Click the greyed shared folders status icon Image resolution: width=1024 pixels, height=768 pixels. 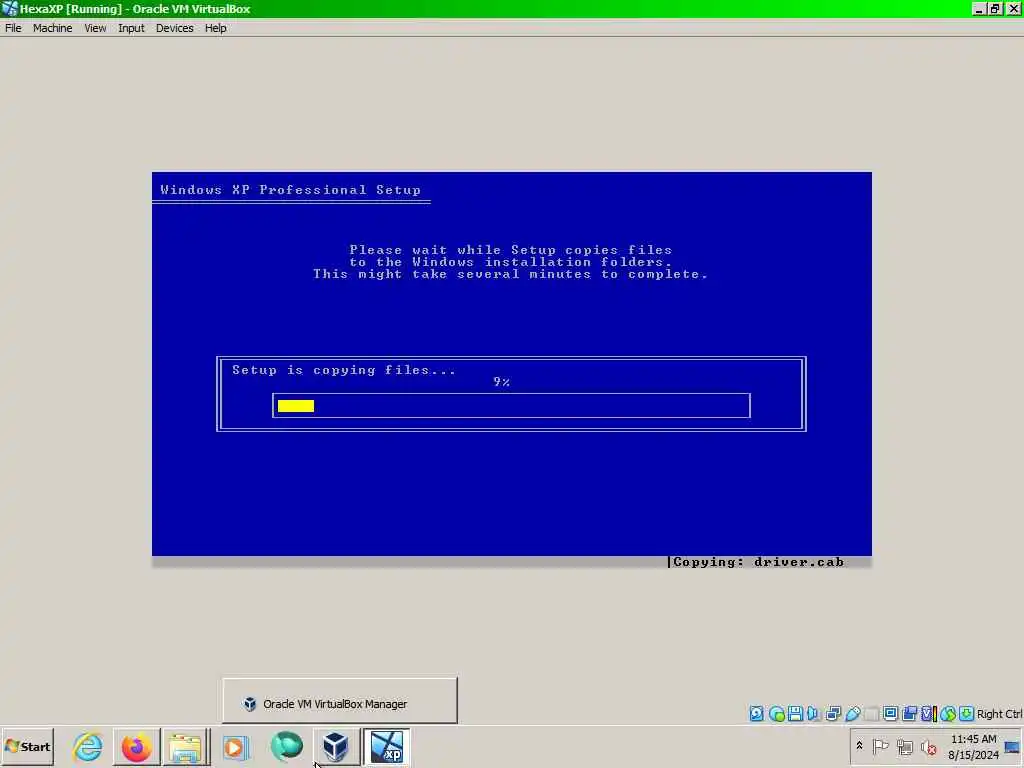click(x=871, y=714)
